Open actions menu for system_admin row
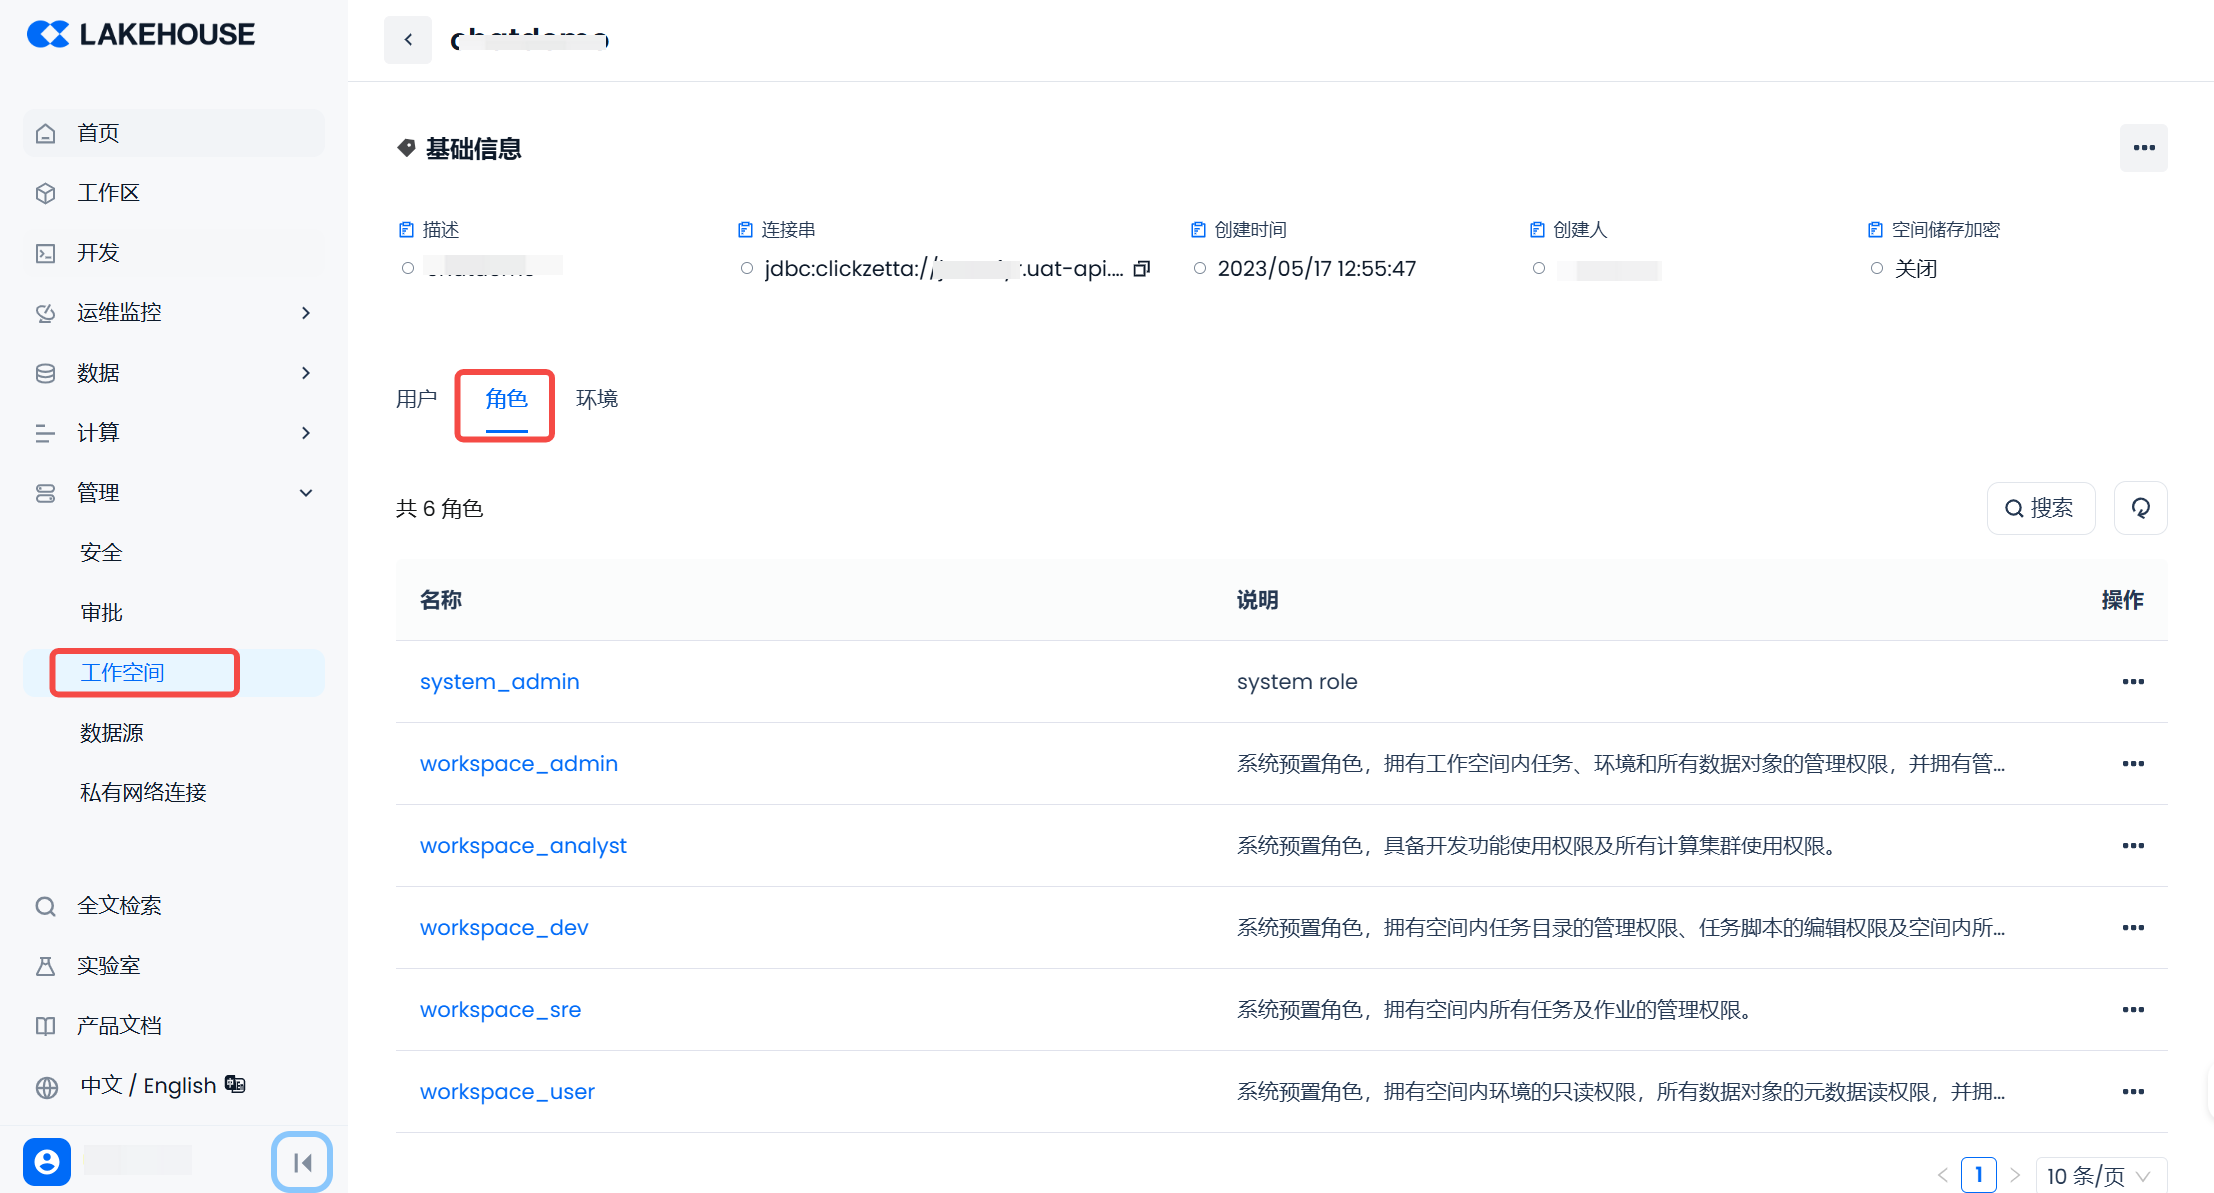Image resolution: width=2214 pixels, height=1193 pixels. pyautogui.click(x=2132, y=682)
